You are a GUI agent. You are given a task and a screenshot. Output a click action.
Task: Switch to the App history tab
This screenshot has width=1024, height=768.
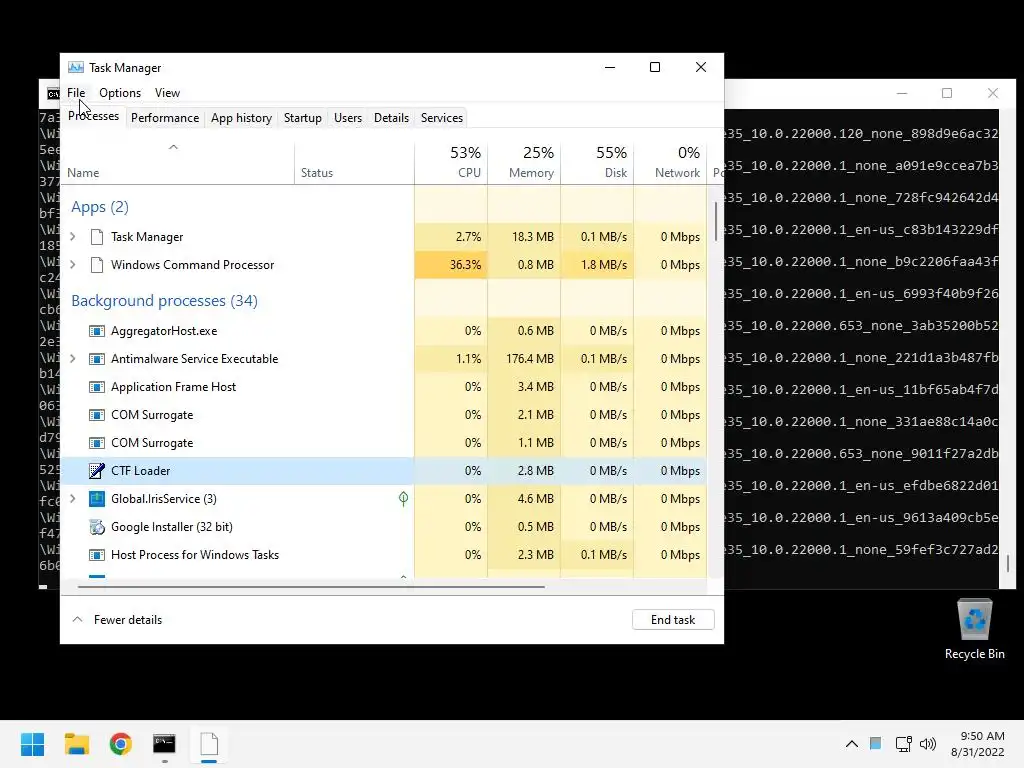tap(241, 118)
